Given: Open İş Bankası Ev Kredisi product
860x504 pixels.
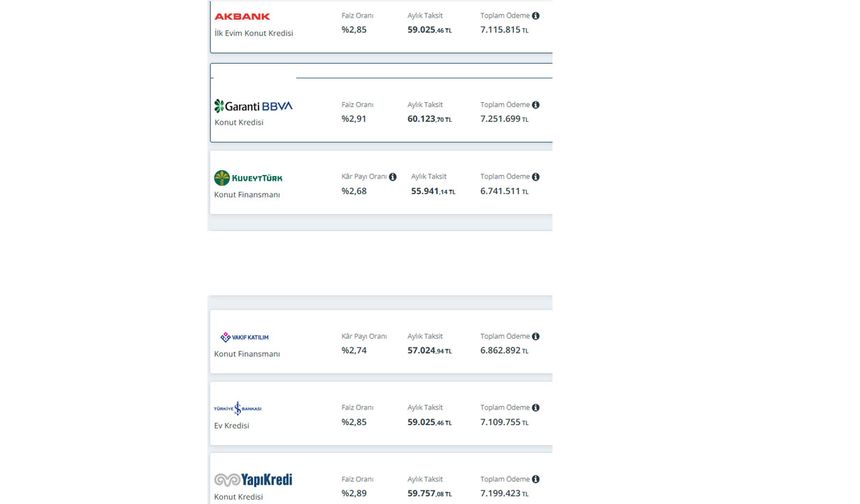Looking at the screenshot, I should pos(231,426).
